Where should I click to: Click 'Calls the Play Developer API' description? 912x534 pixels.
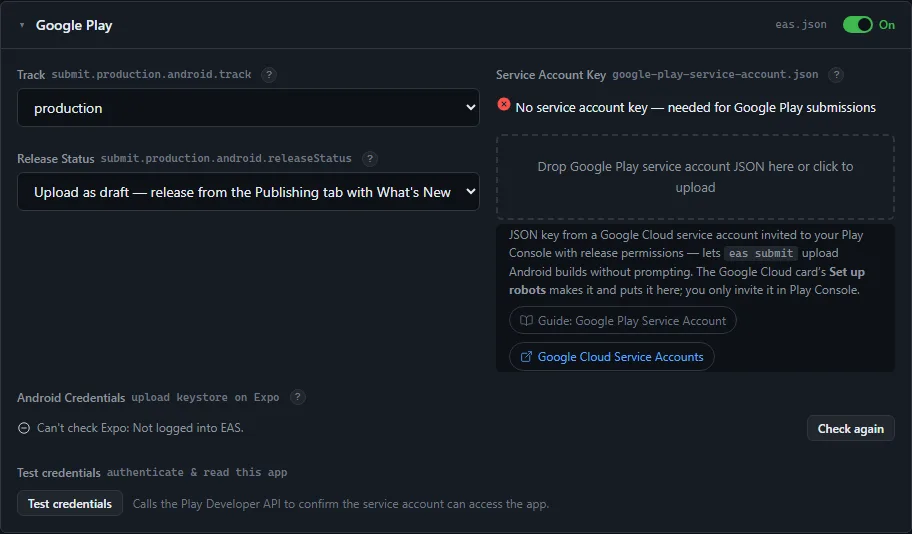(340, 504)
